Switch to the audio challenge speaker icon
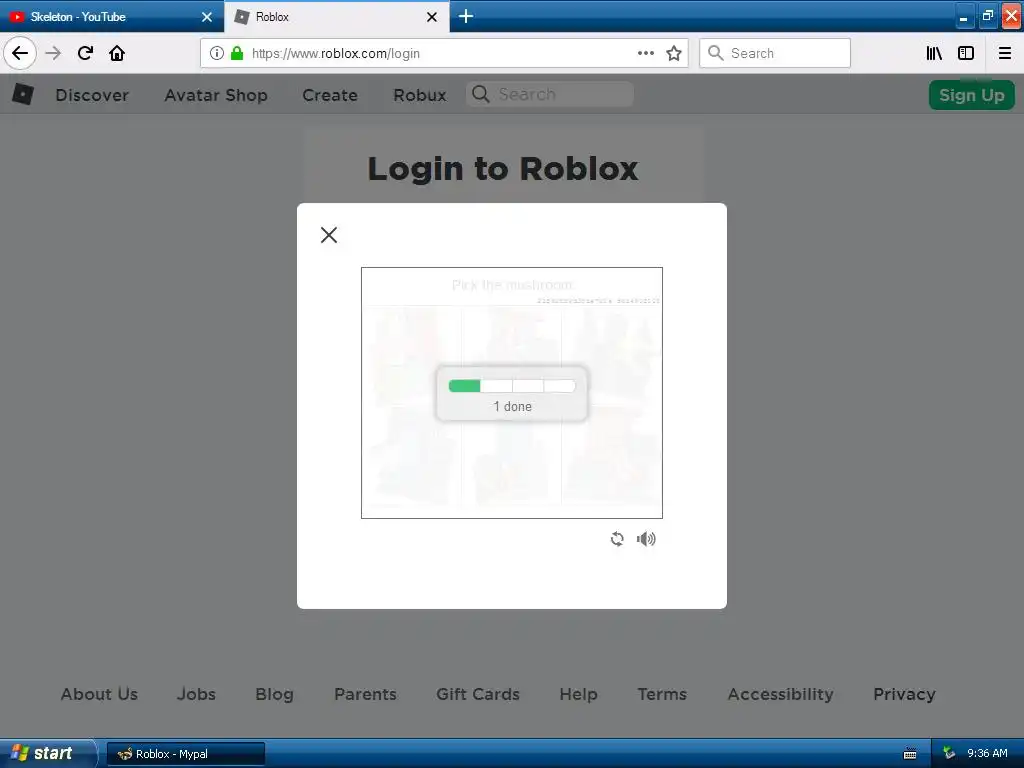Screen dimensions: 1024x768 pyautogui.click(x=647, y=539)
